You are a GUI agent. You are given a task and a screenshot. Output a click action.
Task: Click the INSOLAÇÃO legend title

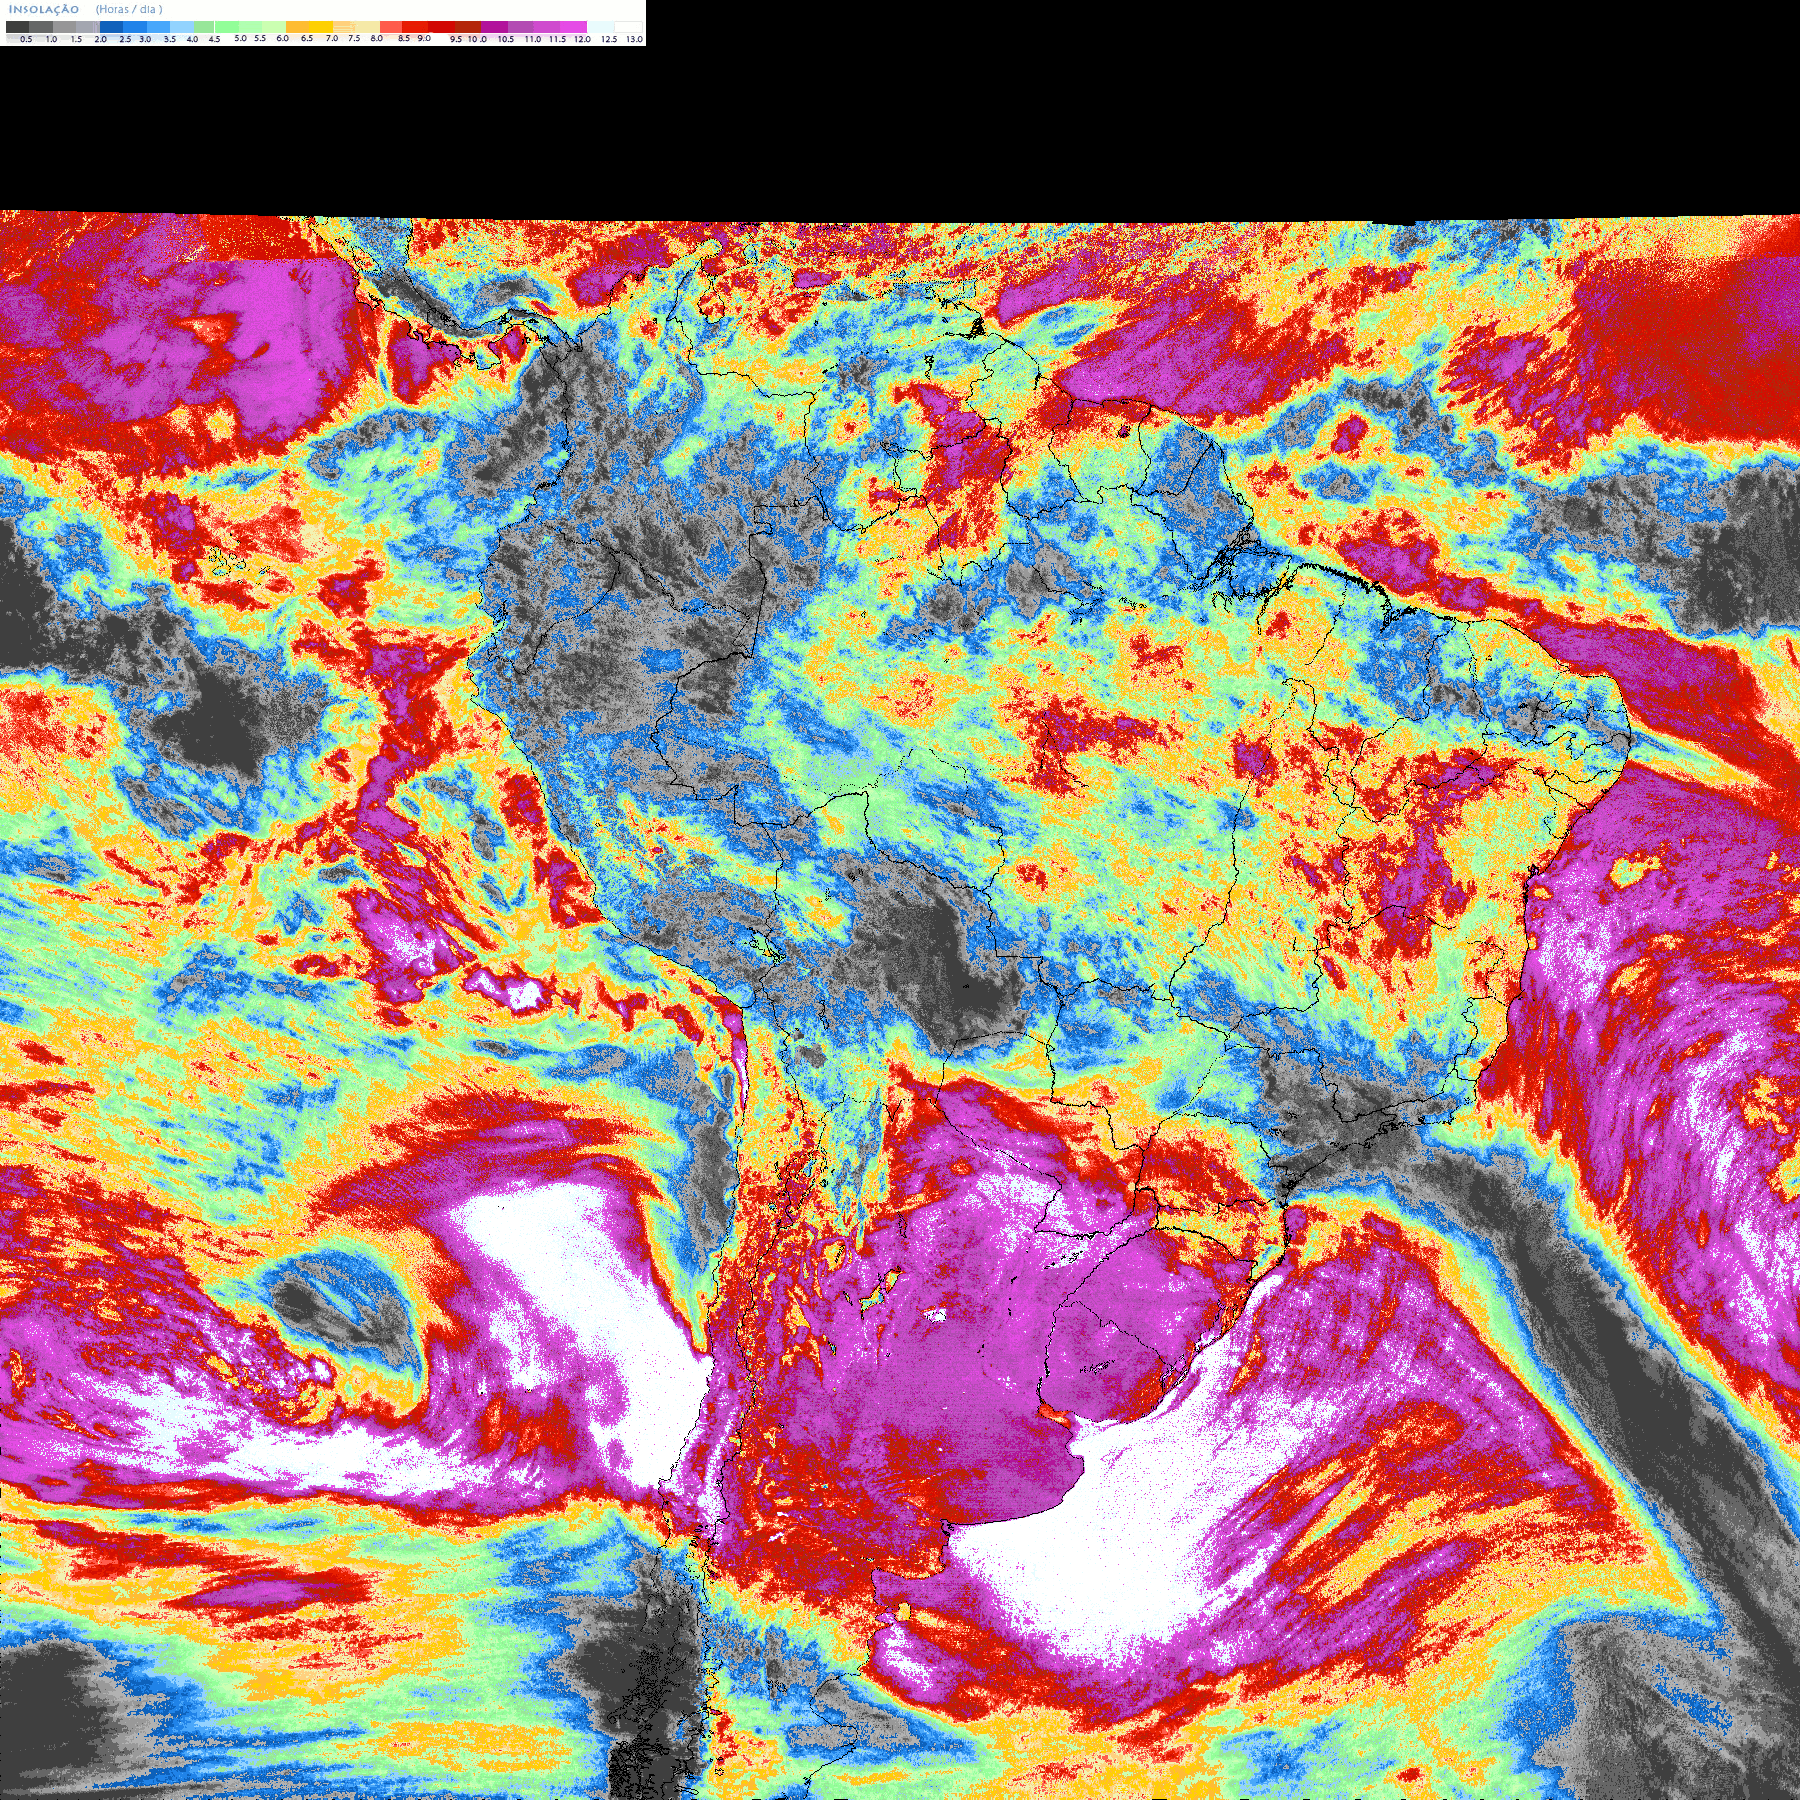(x=44, y=9)
